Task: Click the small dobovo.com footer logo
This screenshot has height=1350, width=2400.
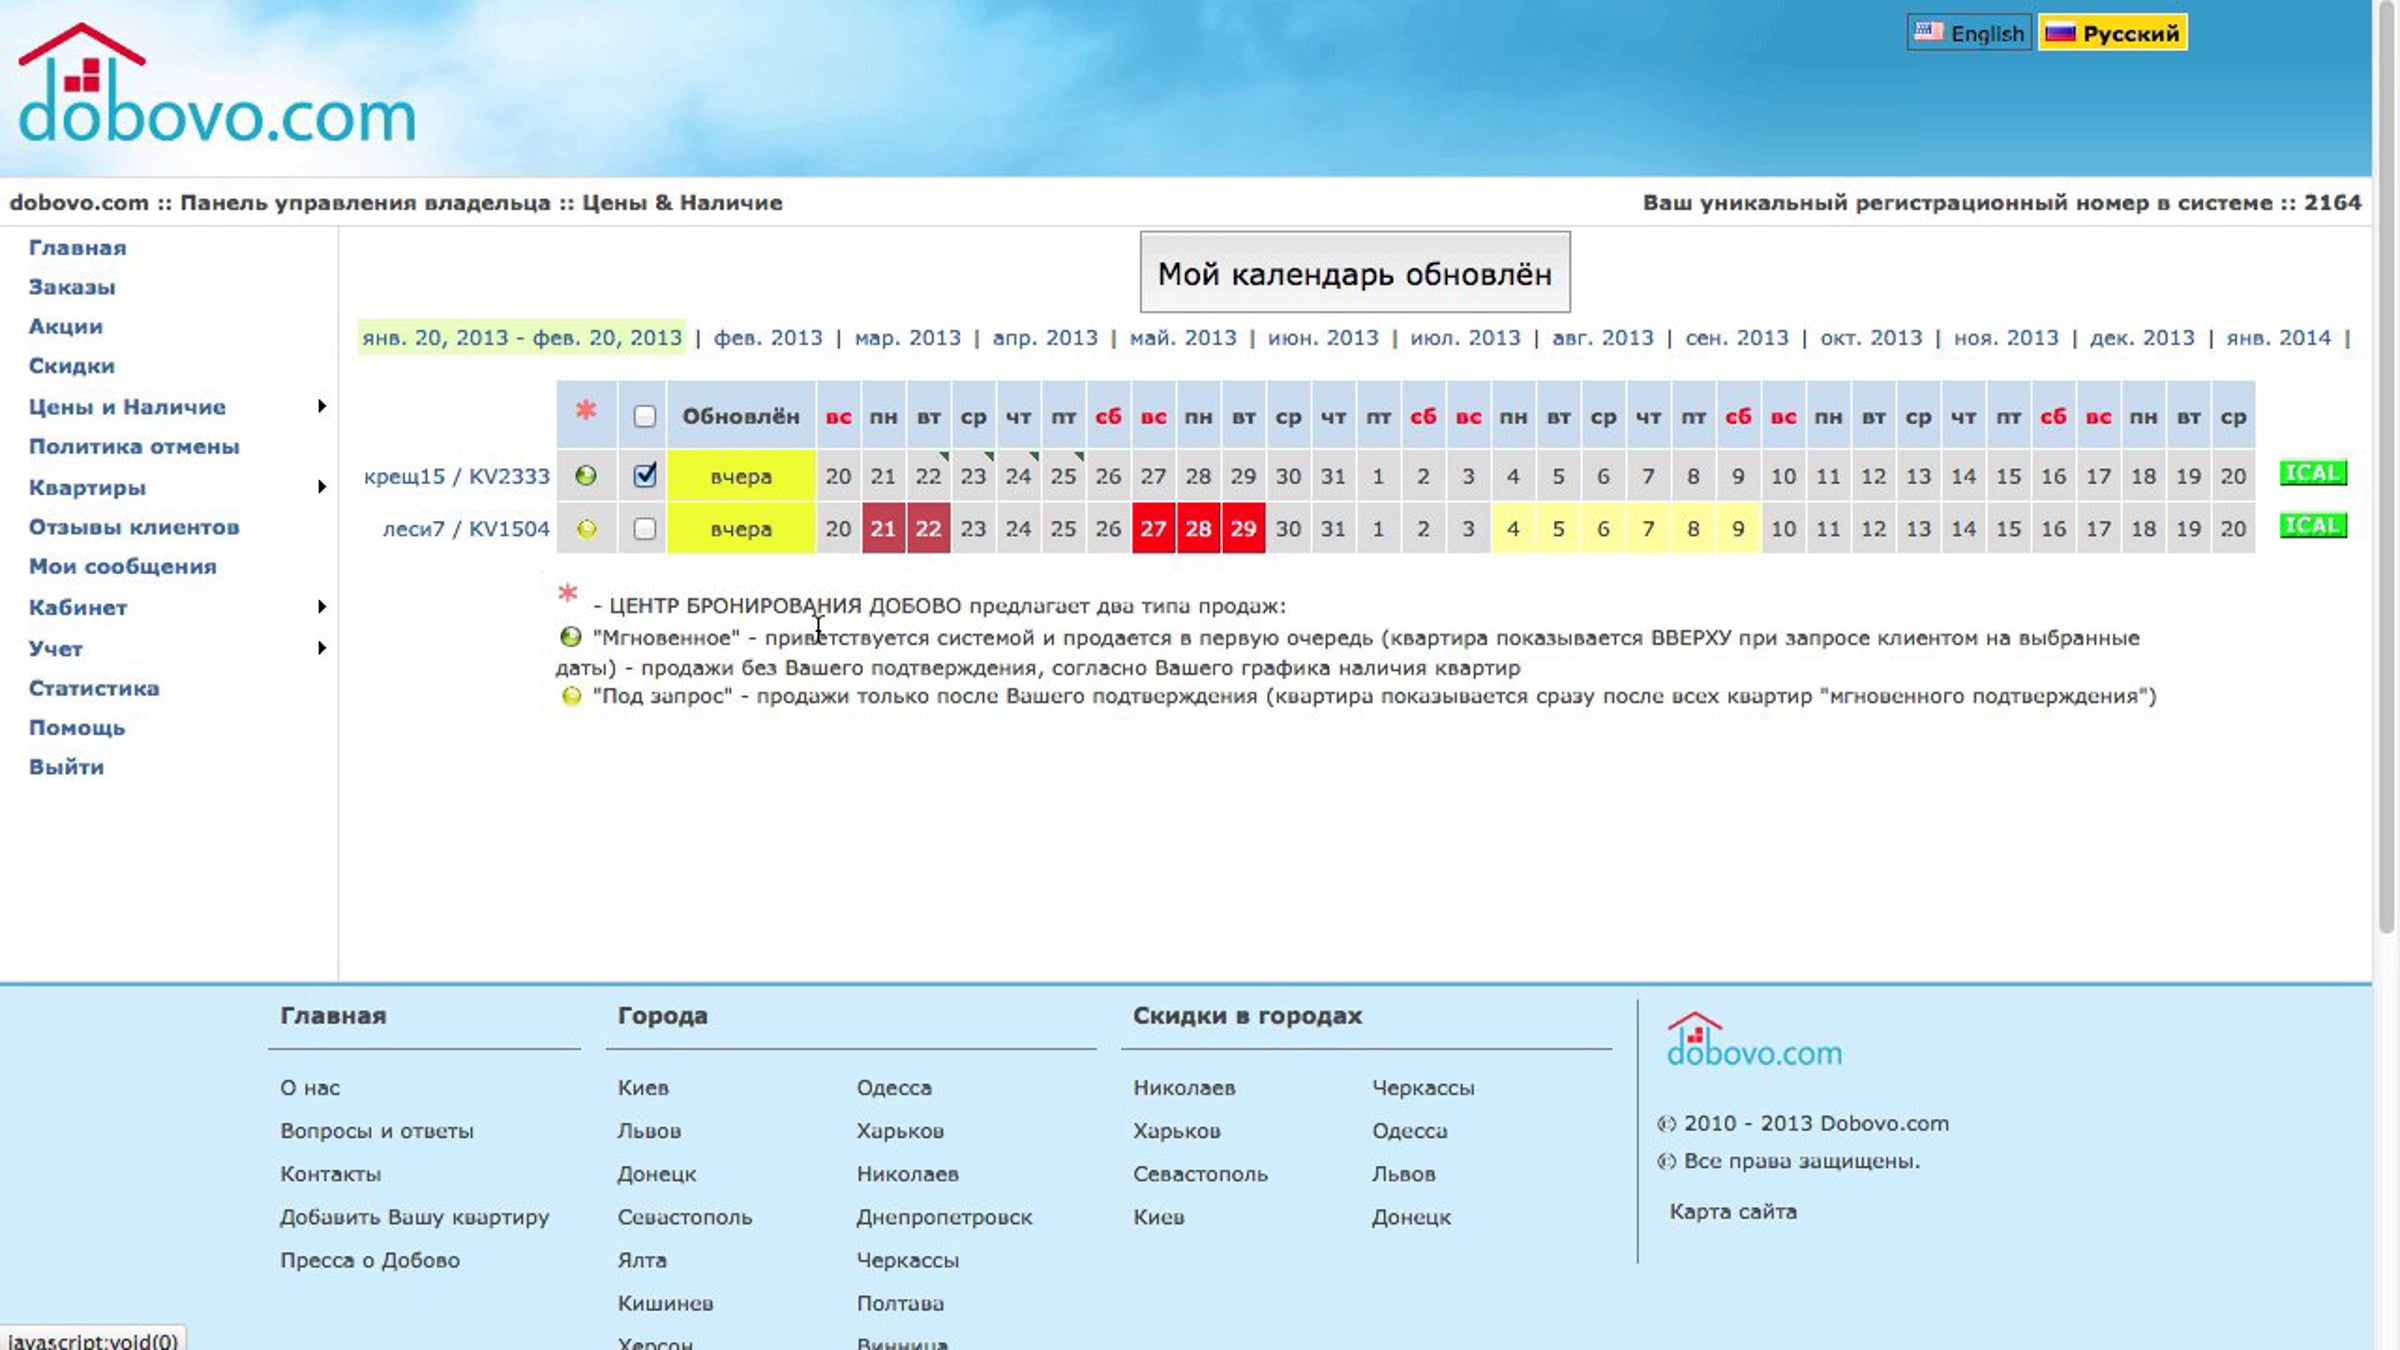Action: [1754, 1040]
